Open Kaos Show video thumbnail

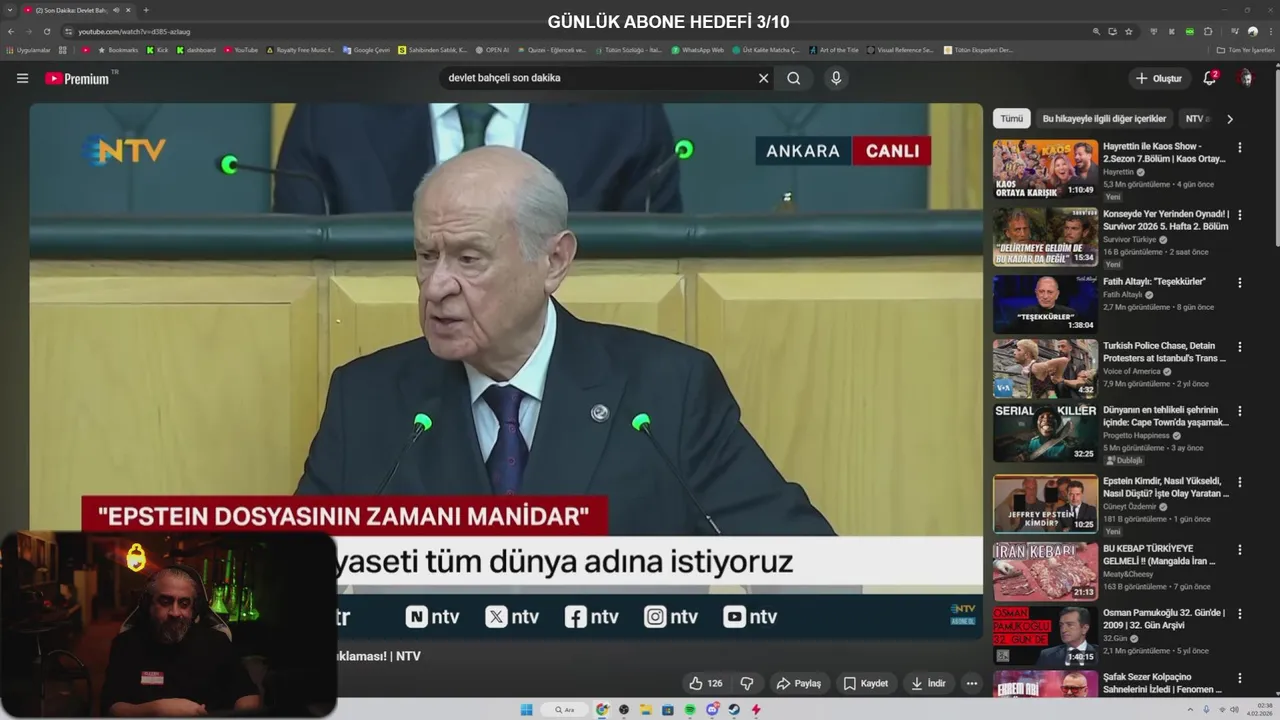click(x=1045, y=168)
